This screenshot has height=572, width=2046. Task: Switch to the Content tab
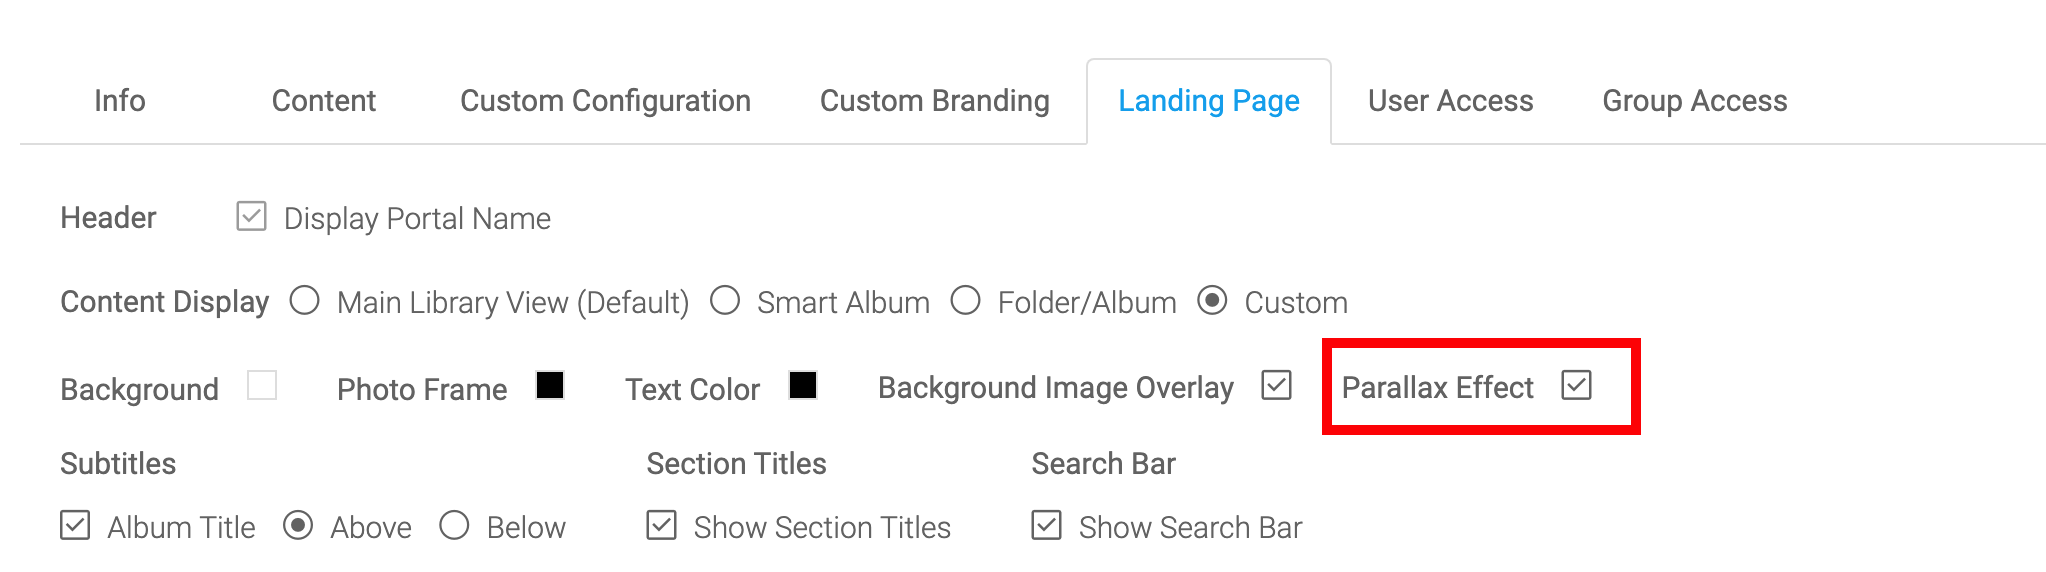[x=323, y=101]
